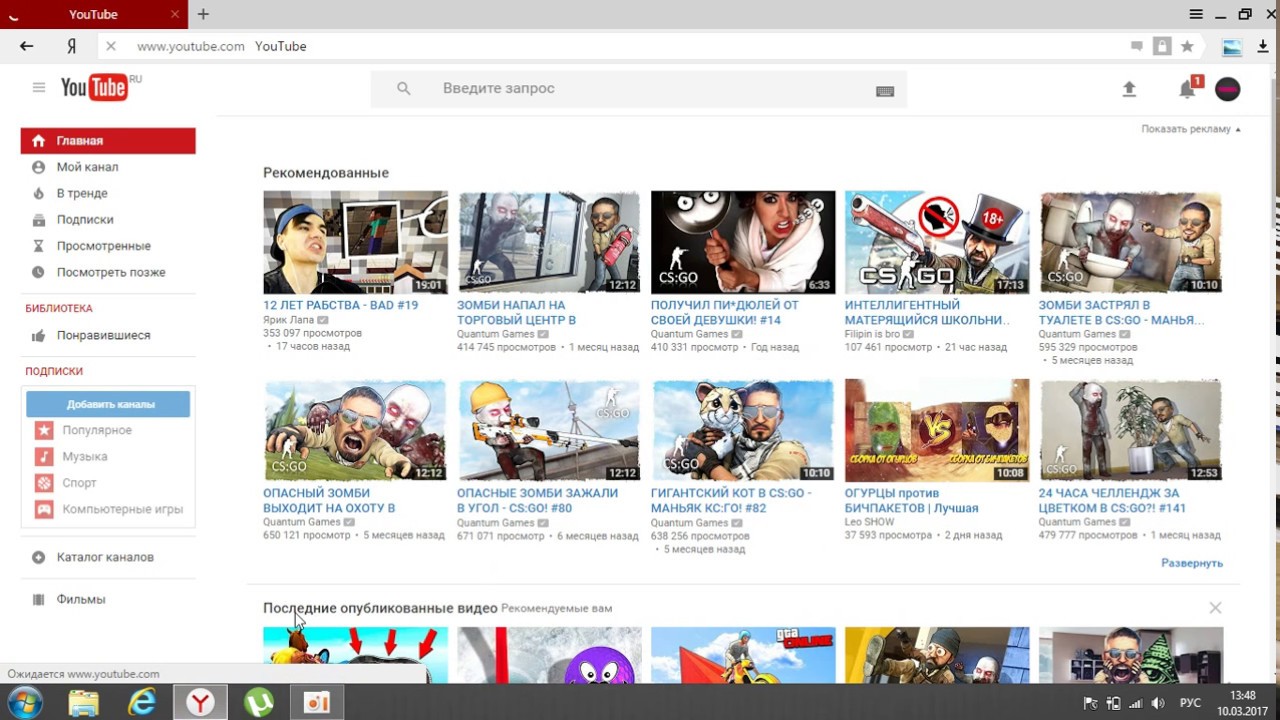Click title 24 ЧАСА ЧЕЛЛЕНДЖ ЗА ЦВЕТКОМ

point(1112,501)
